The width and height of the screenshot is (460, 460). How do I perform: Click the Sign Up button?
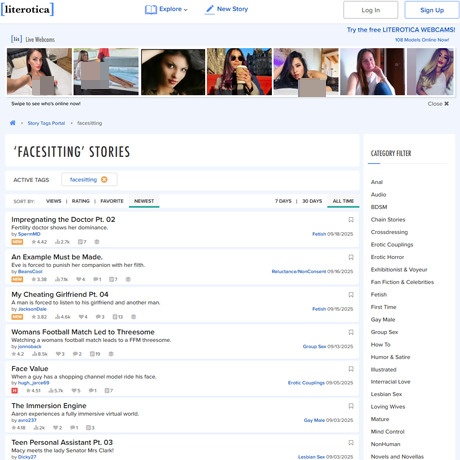tap(432, 10)
